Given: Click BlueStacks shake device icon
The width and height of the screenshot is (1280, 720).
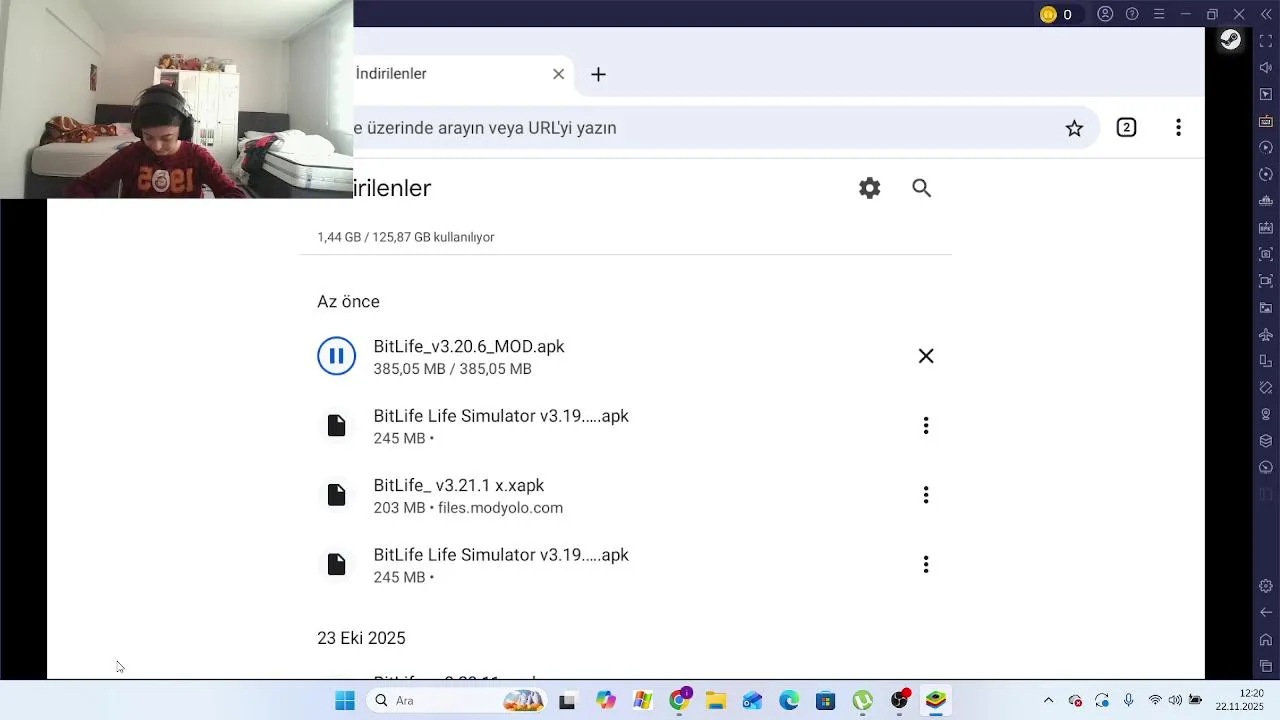Looking at the screenshot, I should [x=1266, y=388].
